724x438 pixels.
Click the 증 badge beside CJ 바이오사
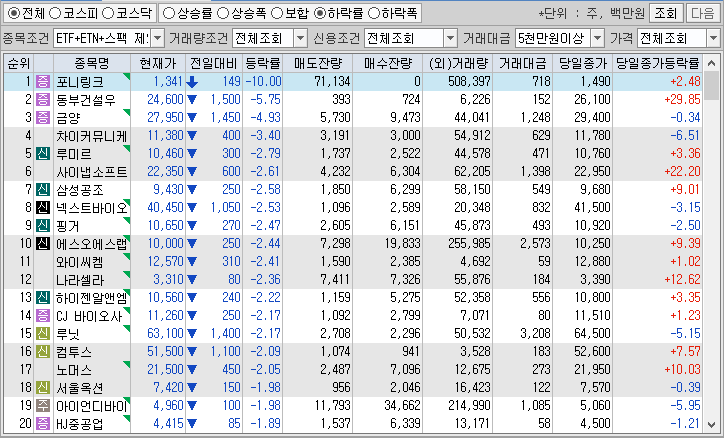point(43,316)
